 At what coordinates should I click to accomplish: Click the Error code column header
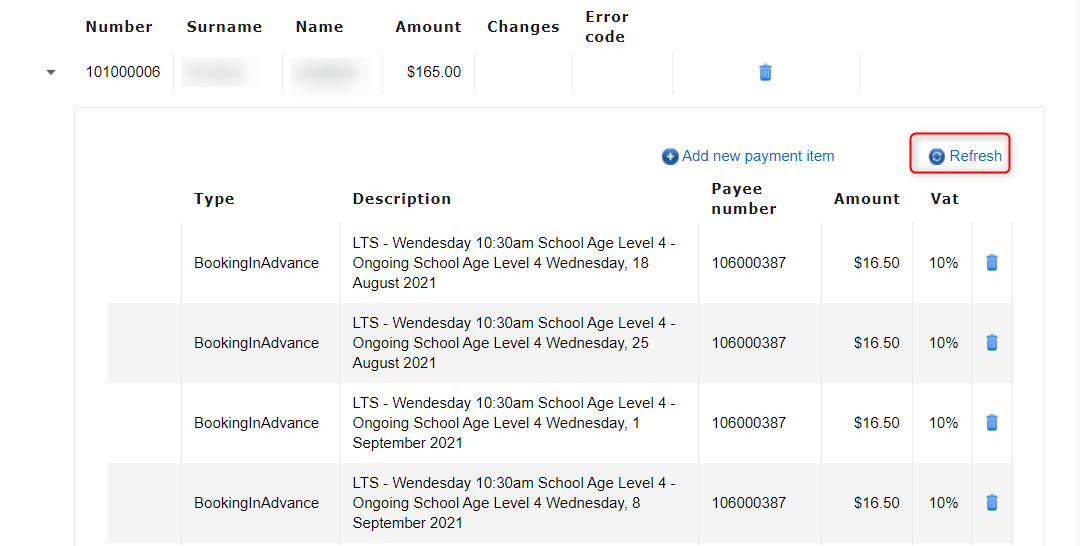tap(606, 27)
